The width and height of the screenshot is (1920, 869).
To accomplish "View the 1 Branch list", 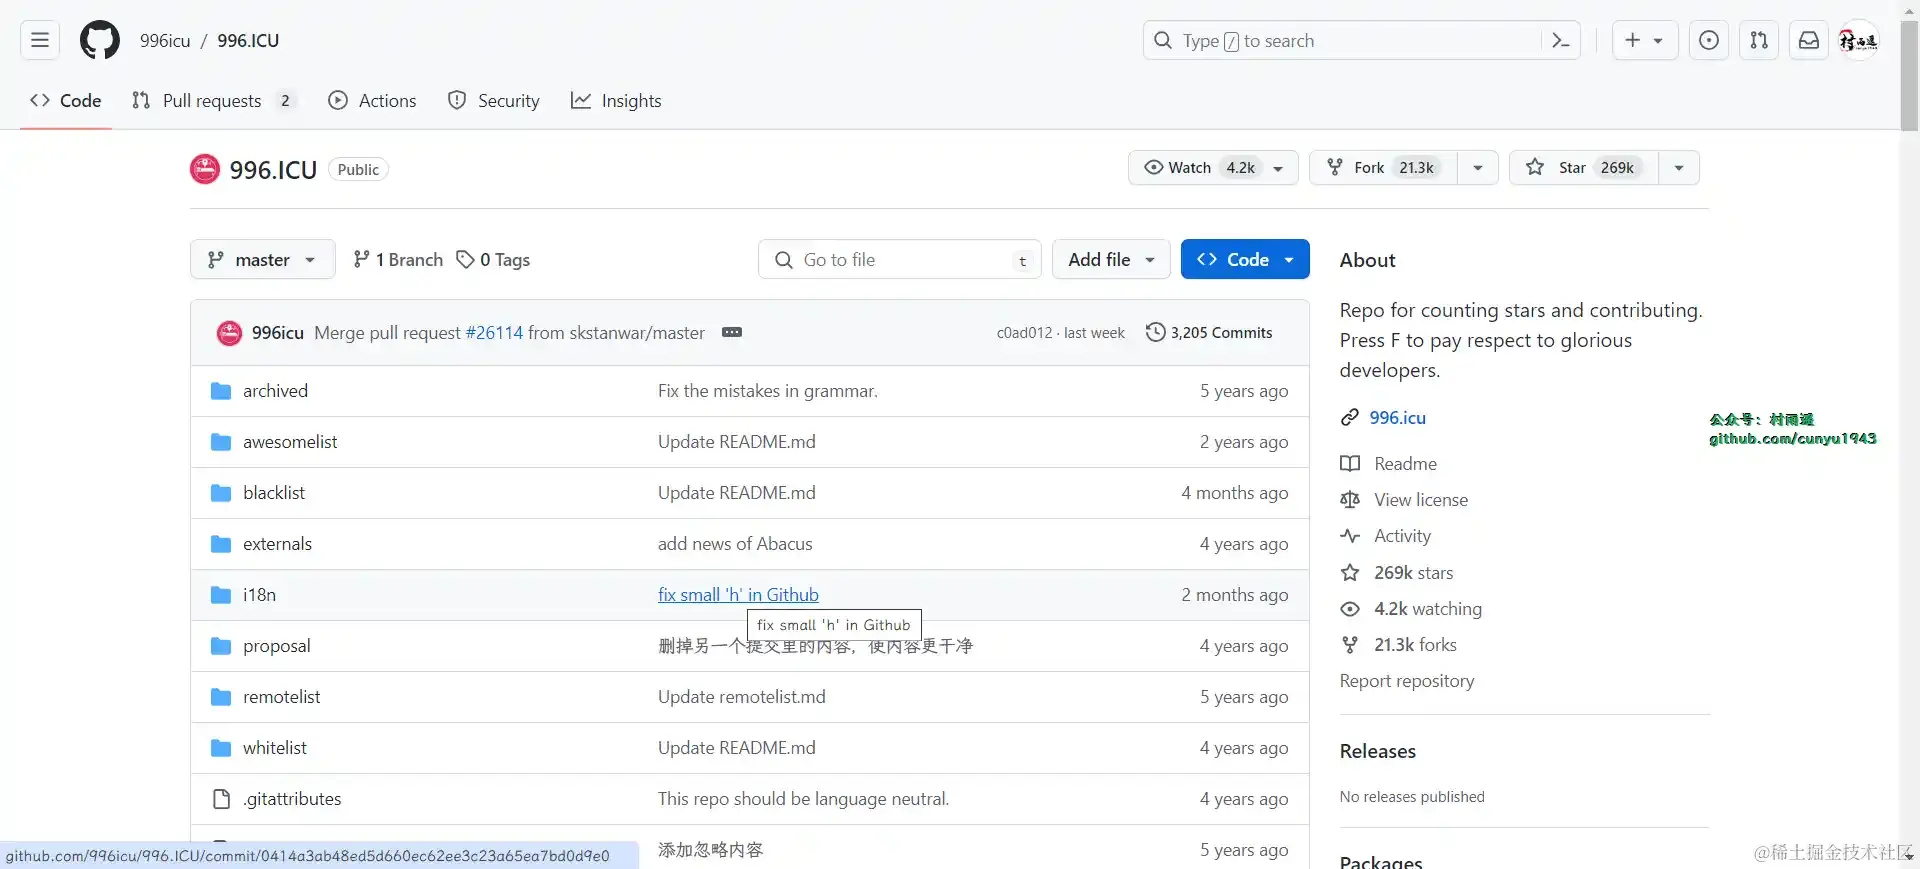I will coord(398,260).
